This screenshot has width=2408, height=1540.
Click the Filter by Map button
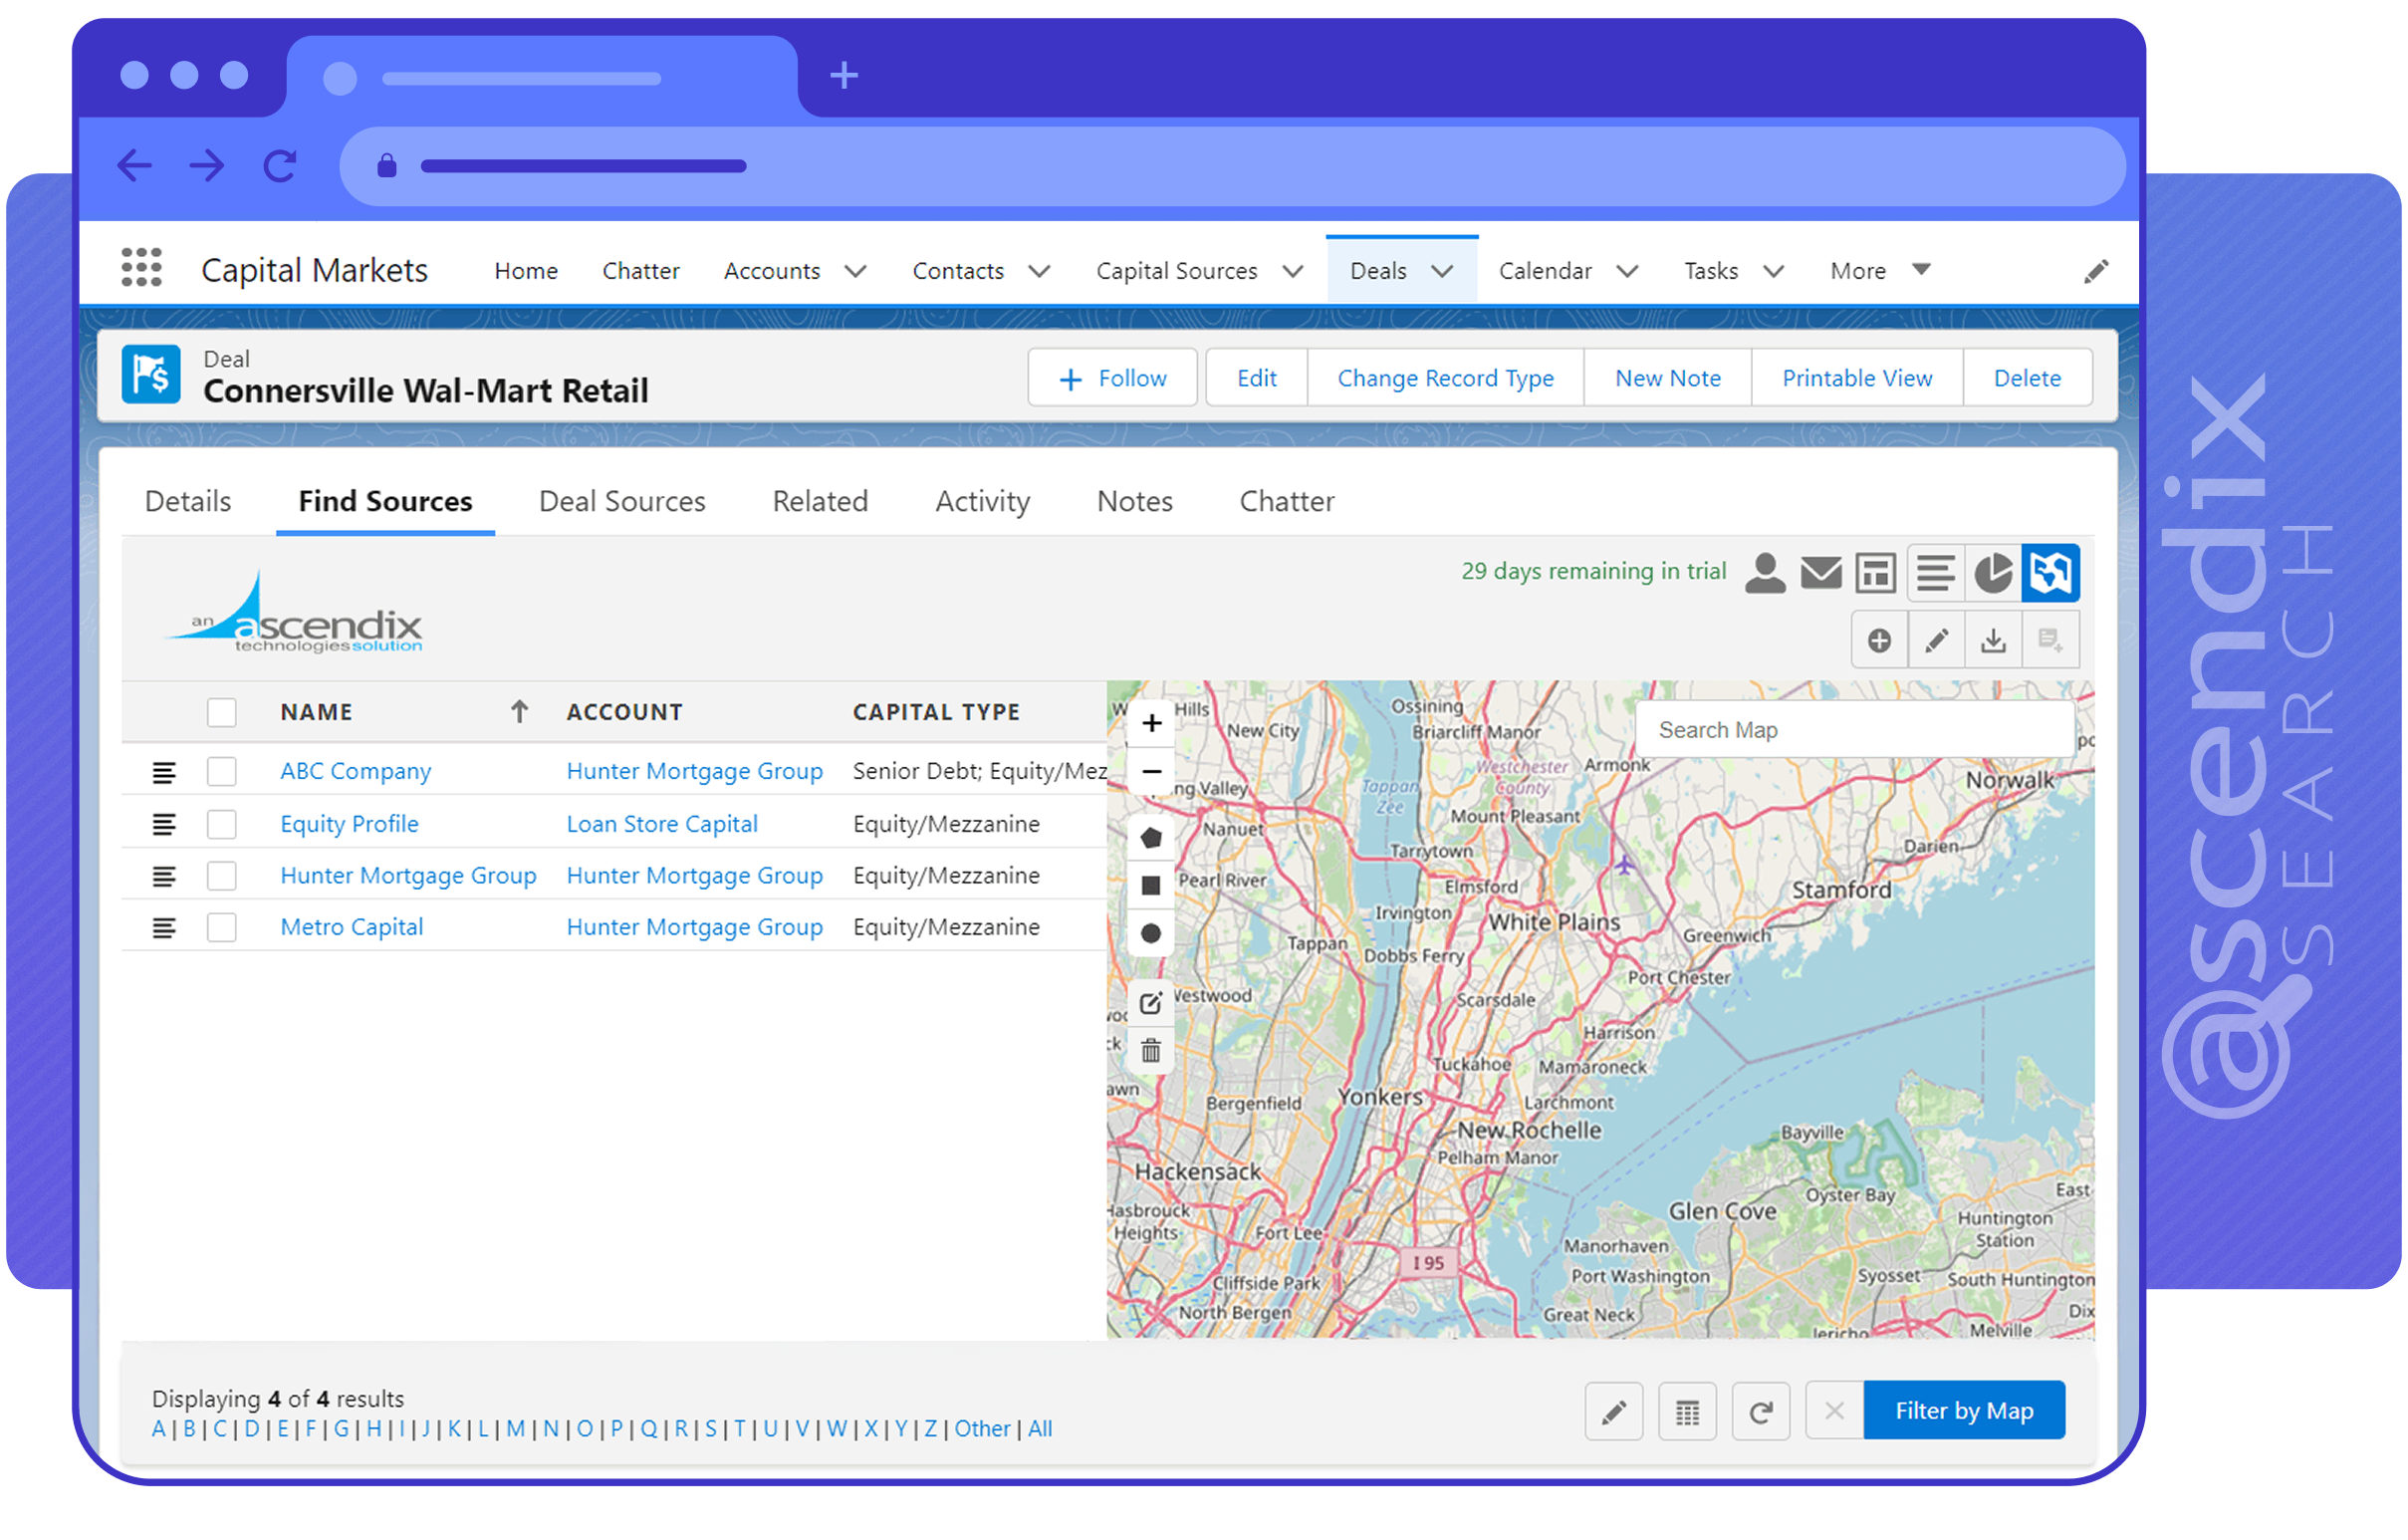[1965, 1411]
